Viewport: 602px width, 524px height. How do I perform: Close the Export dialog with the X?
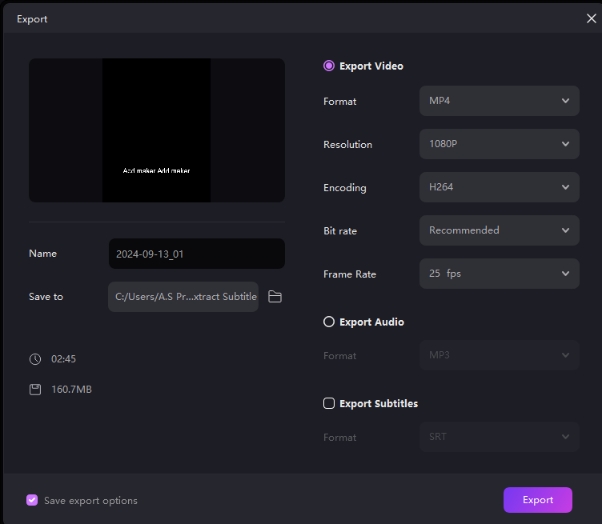591,18
